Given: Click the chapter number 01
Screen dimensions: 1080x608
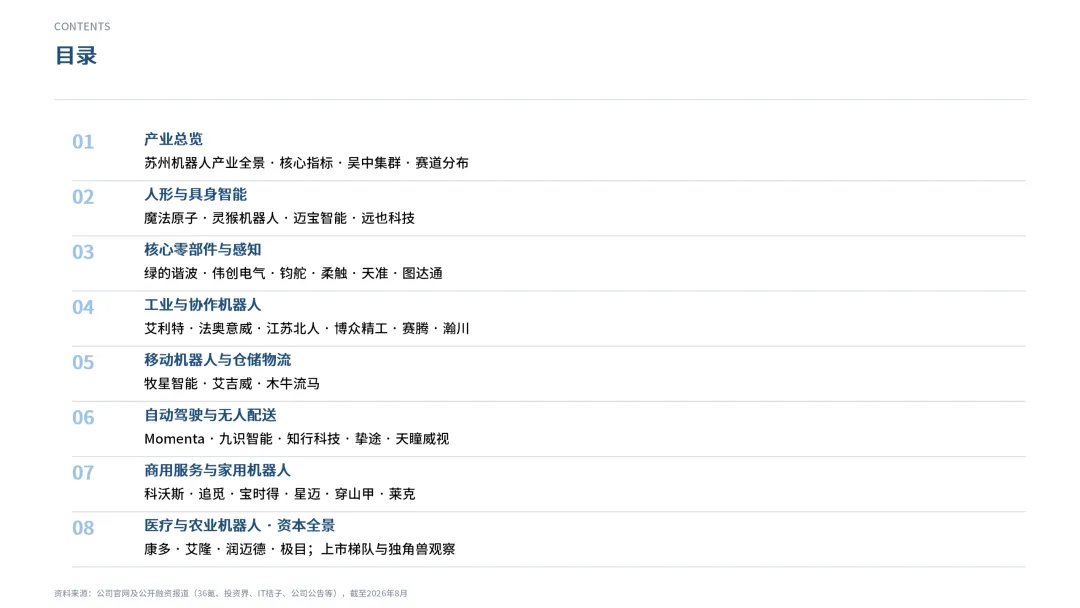Looking at the screenshot, I should pos(83,142).
